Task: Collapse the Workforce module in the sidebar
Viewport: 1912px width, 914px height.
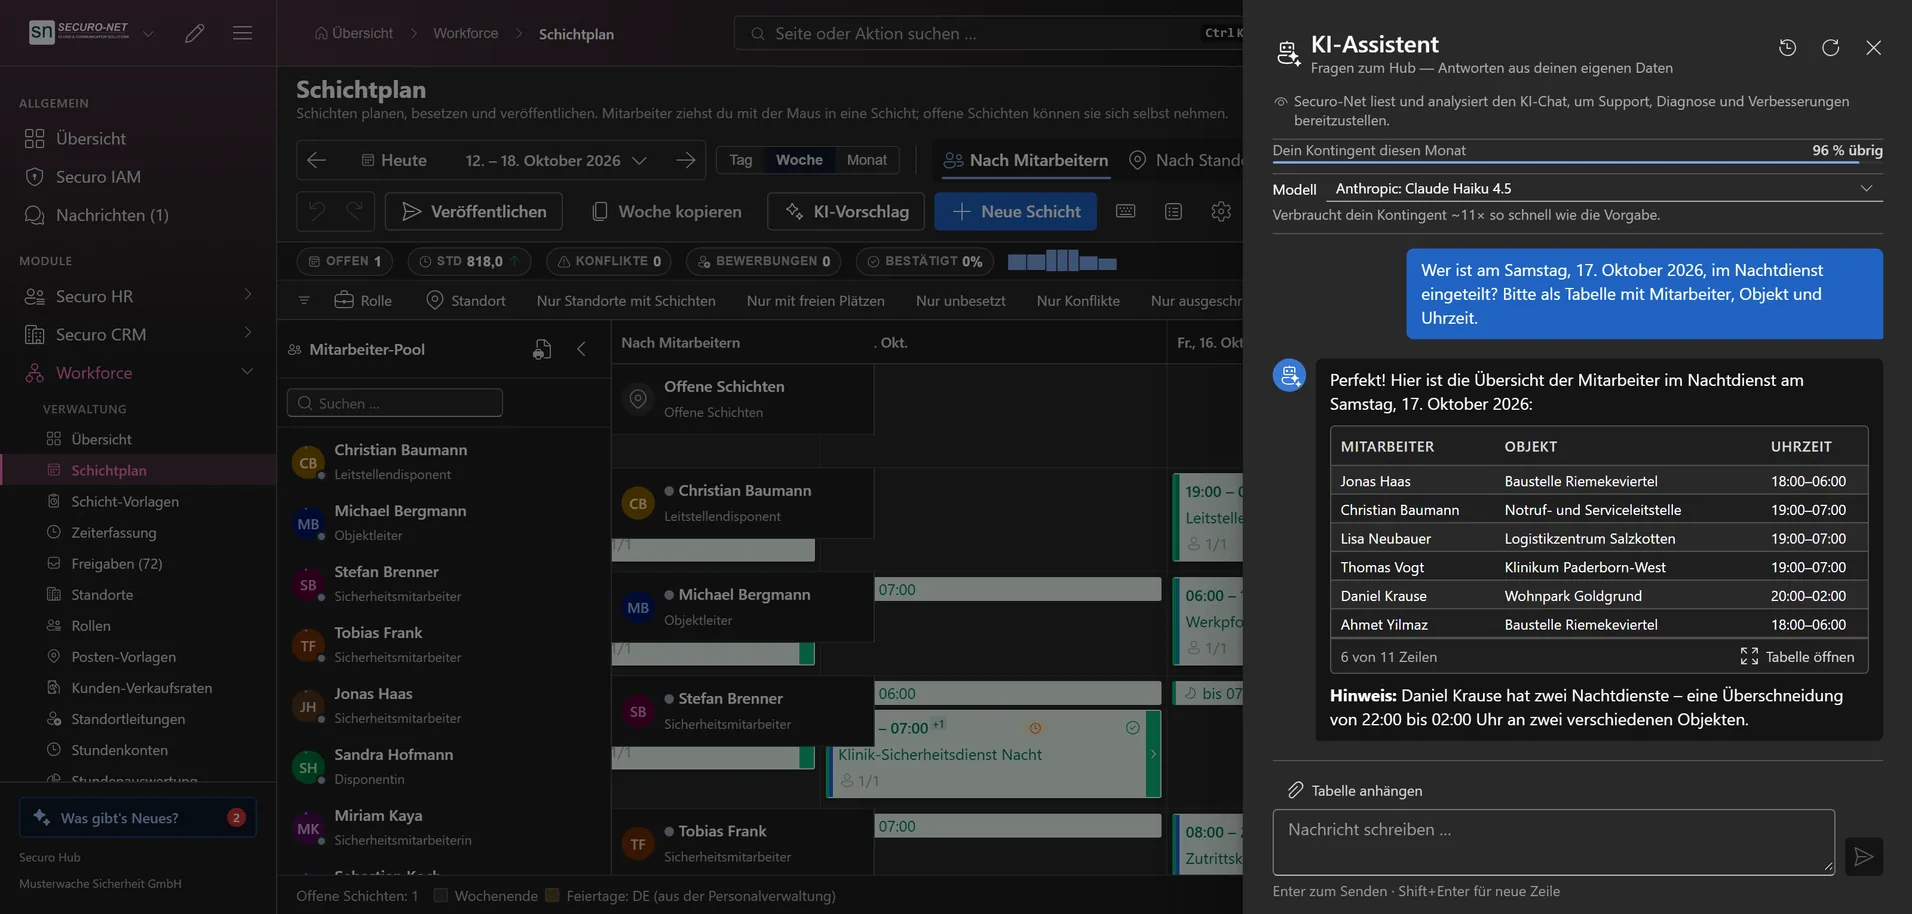Action: tap(138, 372)
